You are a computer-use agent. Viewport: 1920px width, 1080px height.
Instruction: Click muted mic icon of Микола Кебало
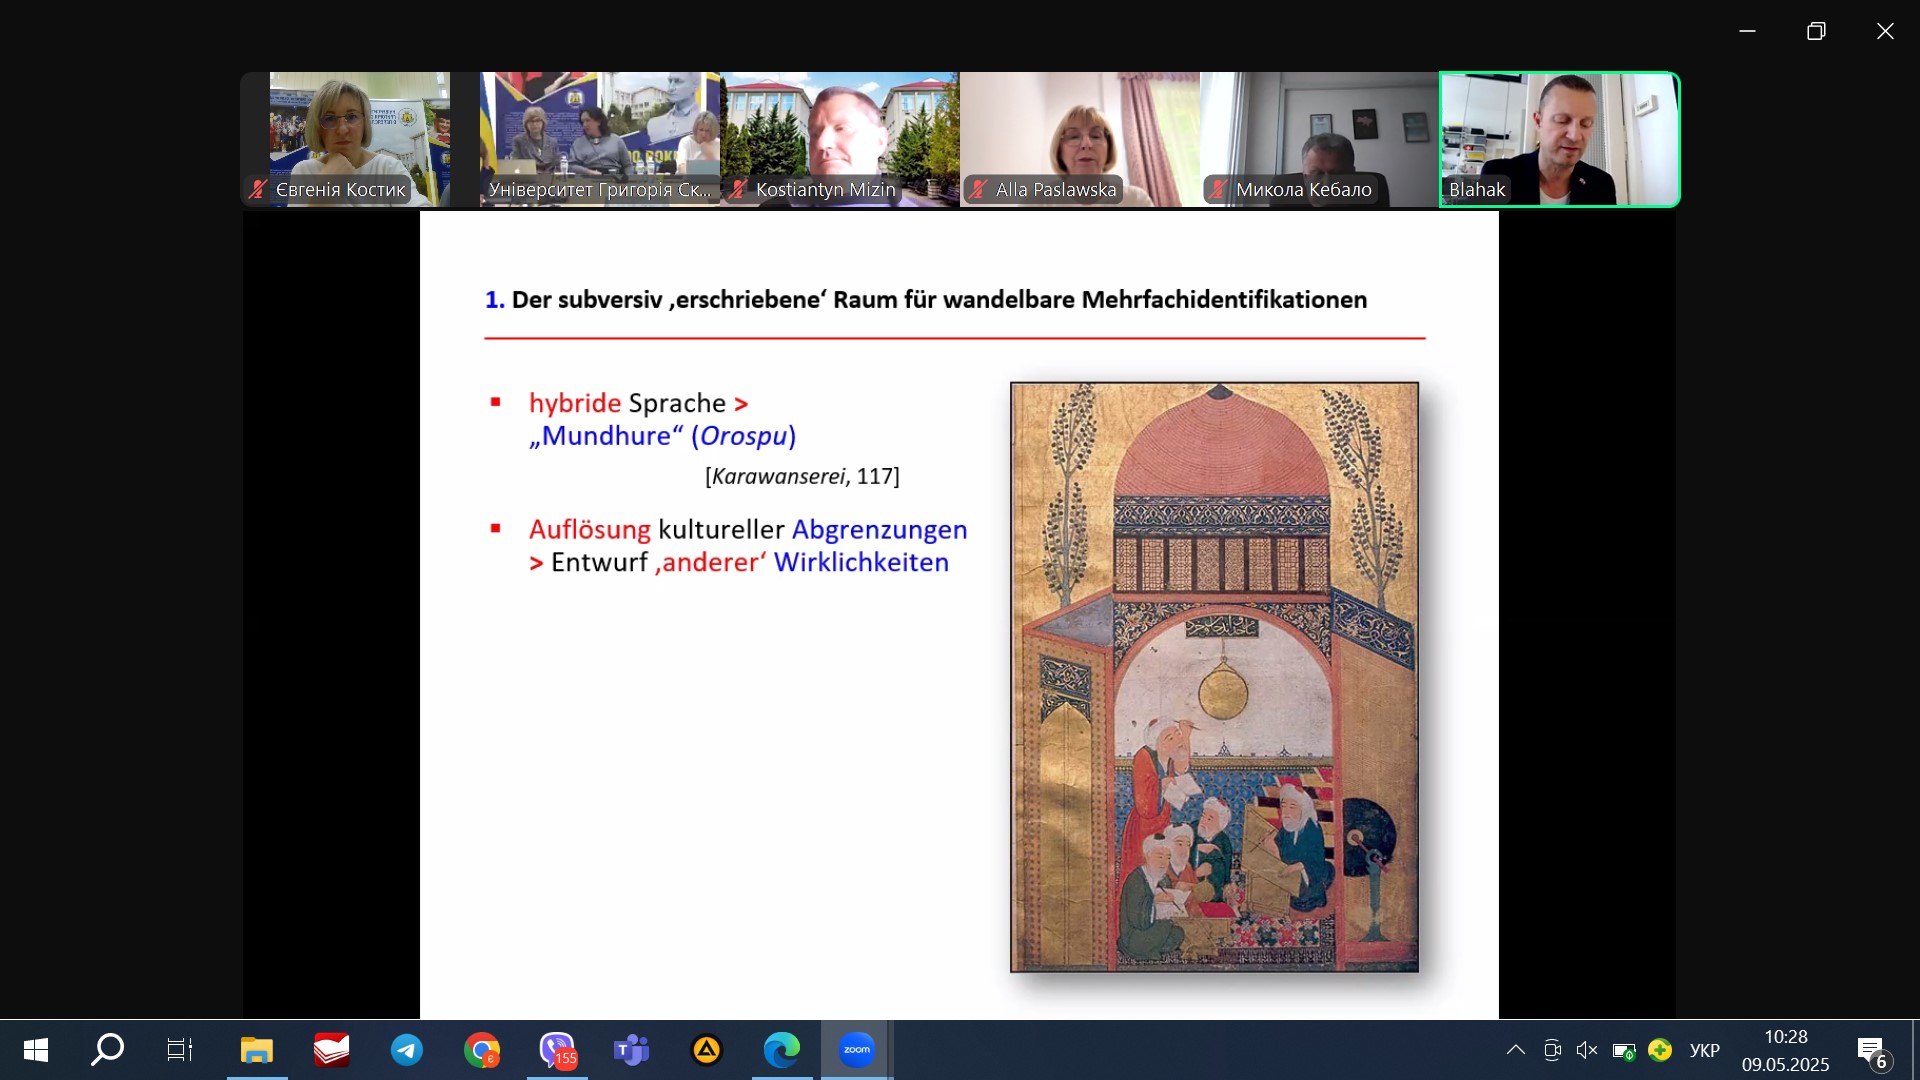tap(1218, 189)
